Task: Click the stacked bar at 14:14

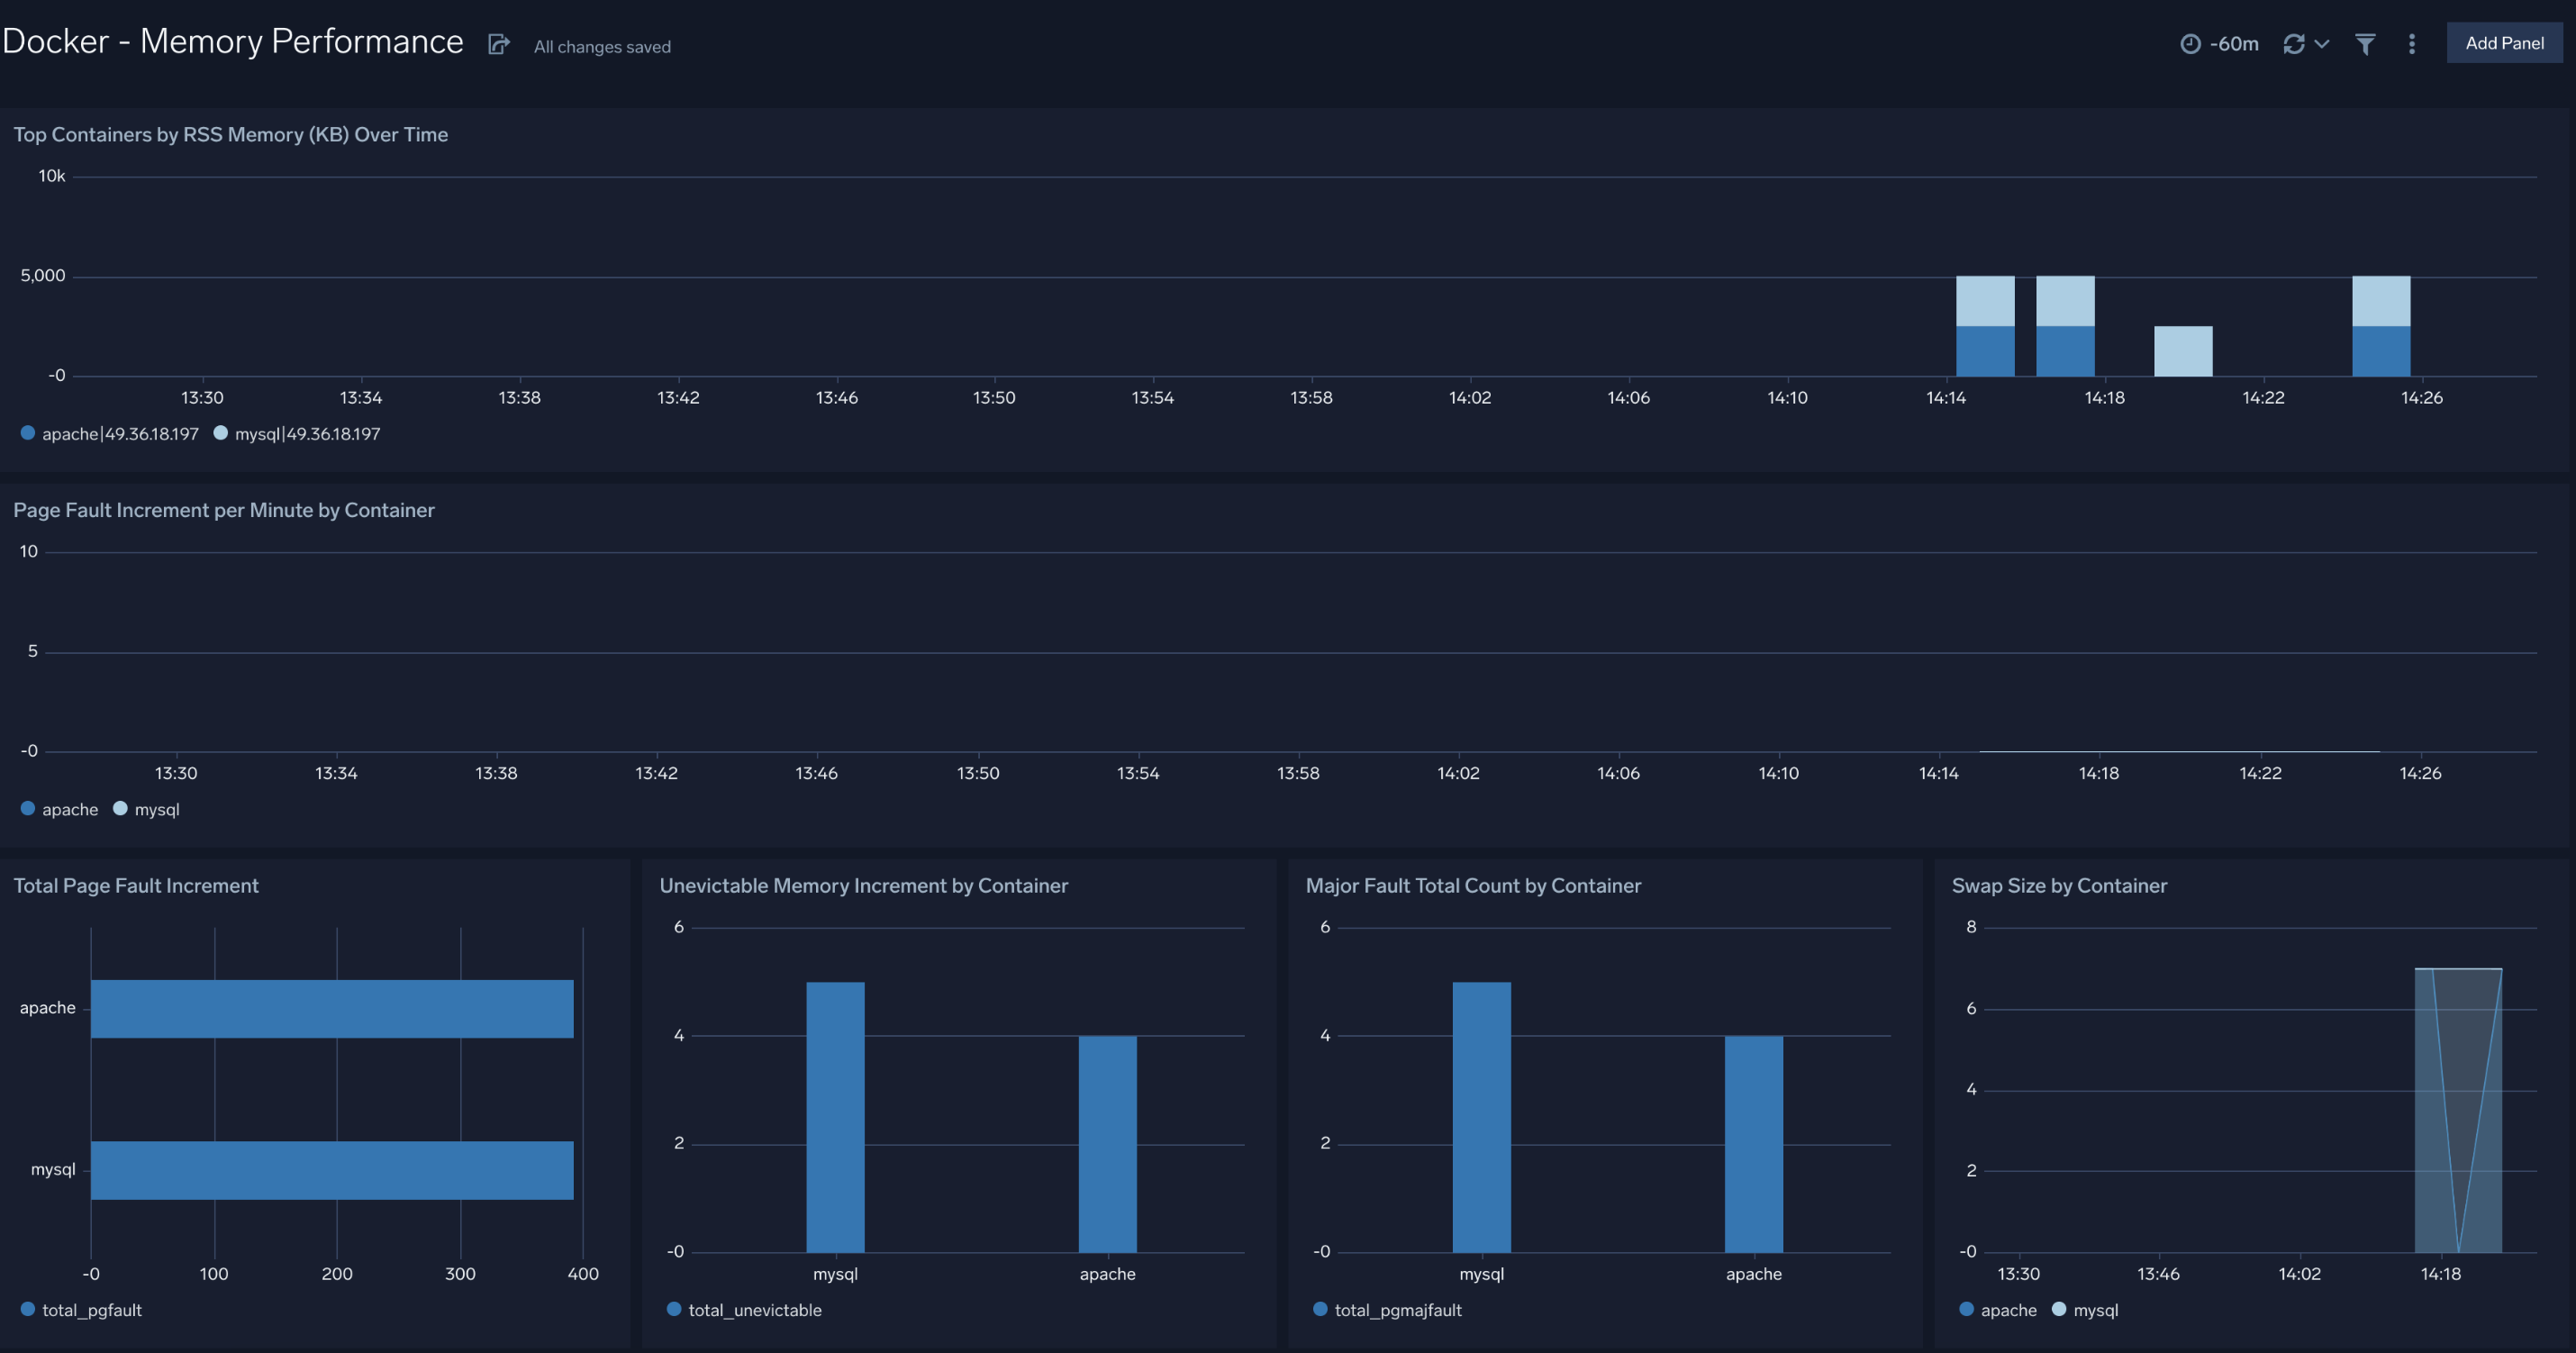Action: click(1984, 325)
